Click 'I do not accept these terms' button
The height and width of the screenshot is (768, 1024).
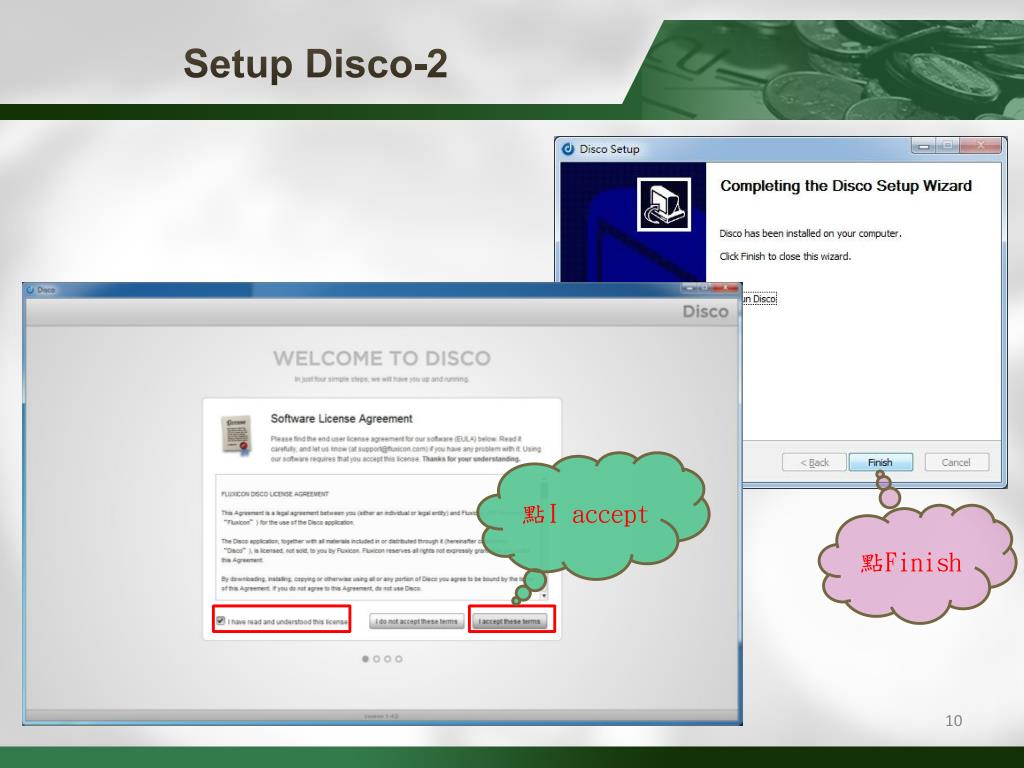tap(417, 621)
